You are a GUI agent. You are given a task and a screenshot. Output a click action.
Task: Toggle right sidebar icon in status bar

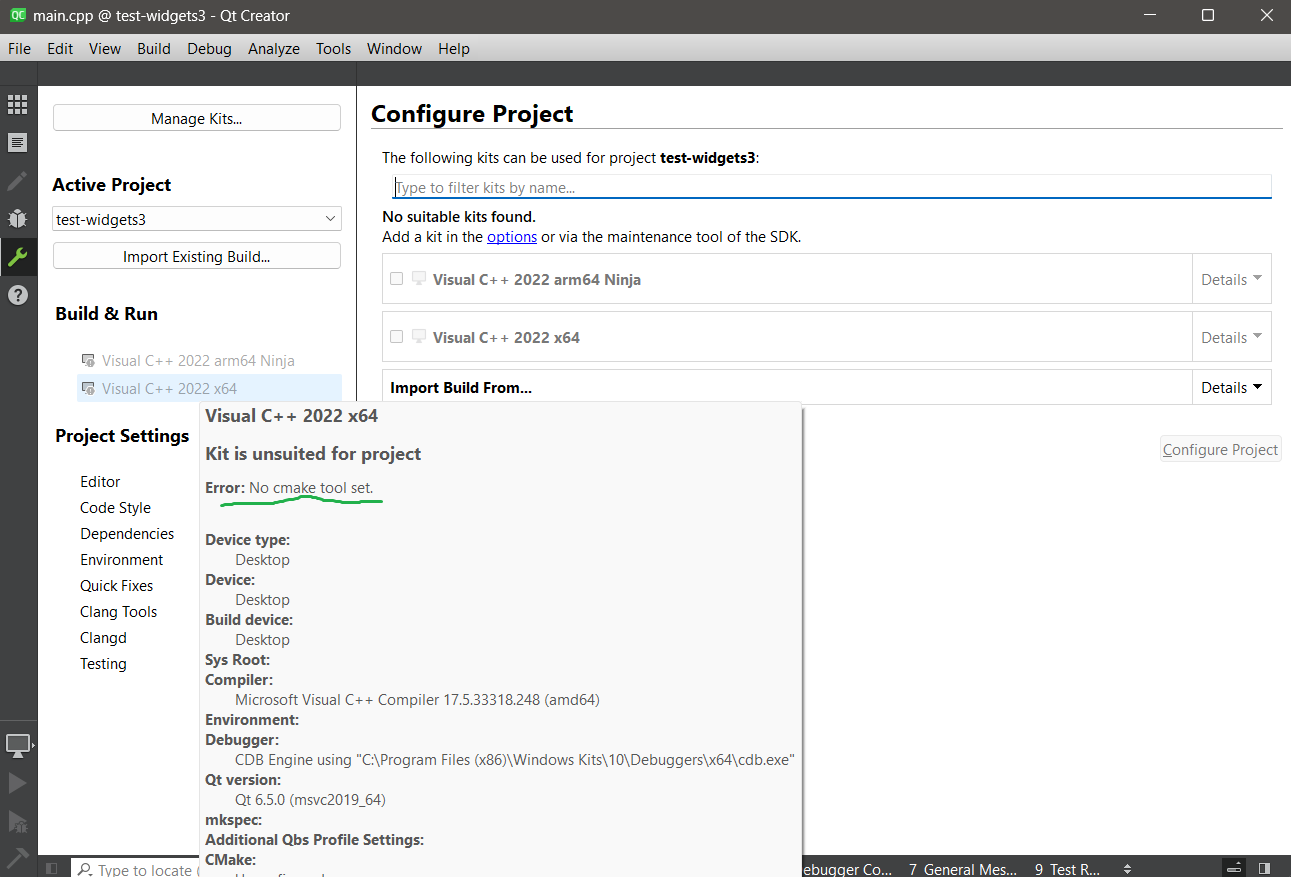point(1265,869)
